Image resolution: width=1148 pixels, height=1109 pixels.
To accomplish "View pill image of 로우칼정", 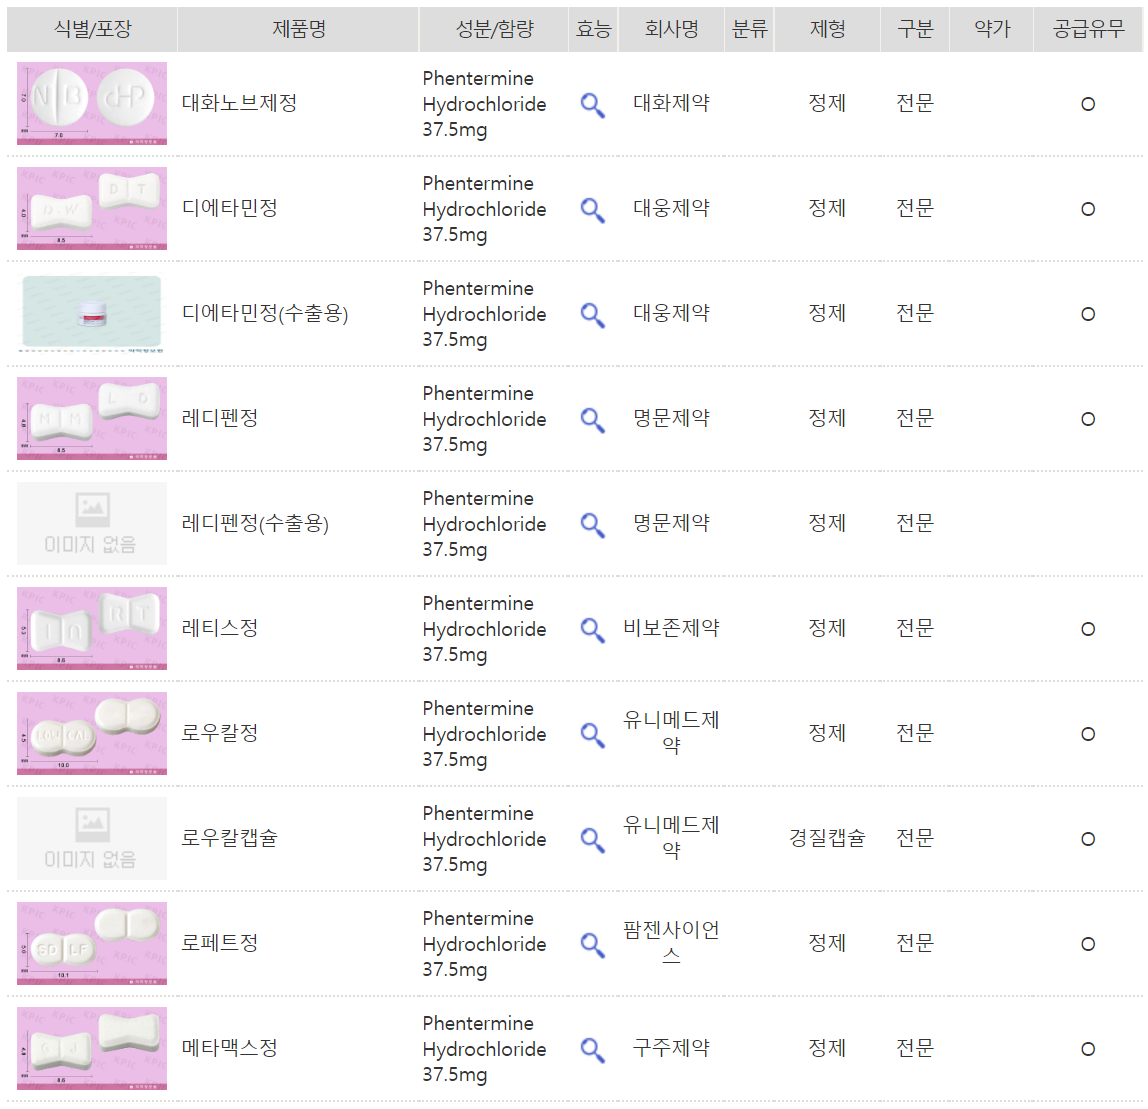I will tap(92, 733).
